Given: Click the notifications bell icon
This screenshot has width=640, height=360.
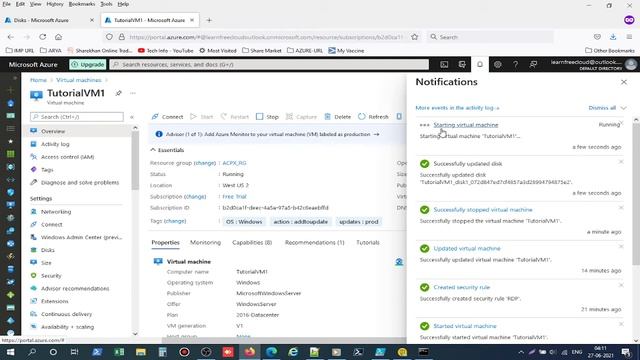Looking at the screenshot, I should 480,64.
